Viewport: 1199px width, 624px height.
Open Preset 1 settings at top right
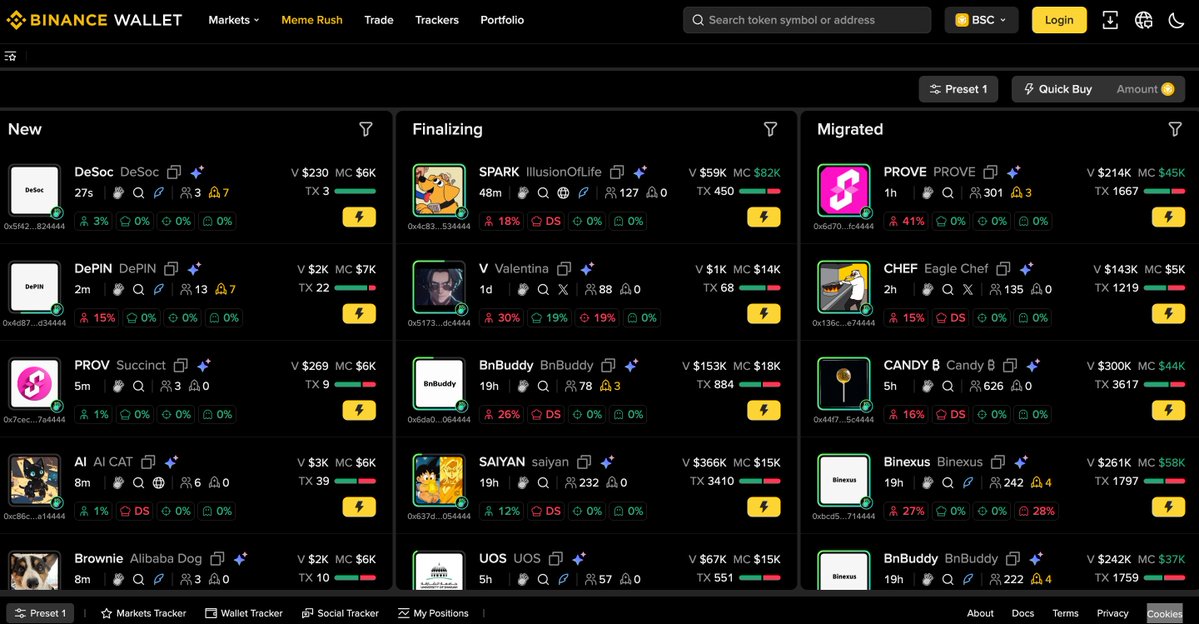(958, 89)
